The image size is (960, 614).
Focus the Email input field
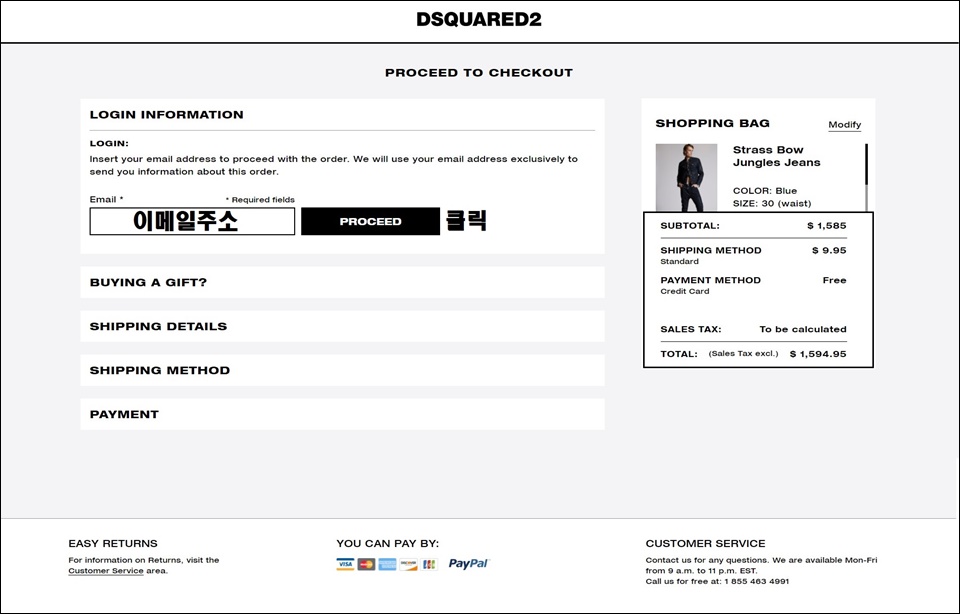tap(192, 221)
